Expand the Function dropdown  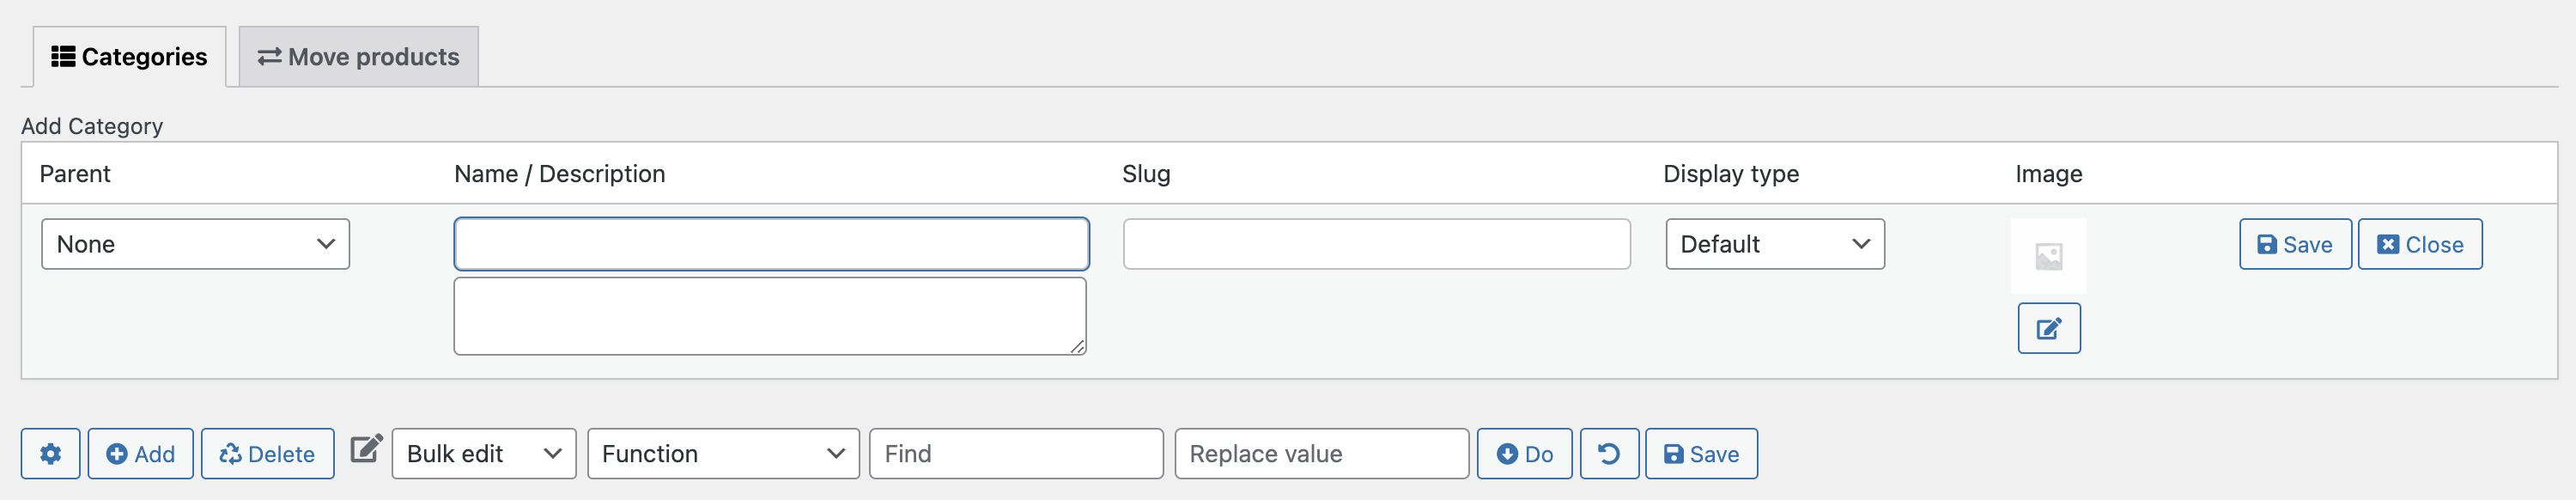coord(723,454)
